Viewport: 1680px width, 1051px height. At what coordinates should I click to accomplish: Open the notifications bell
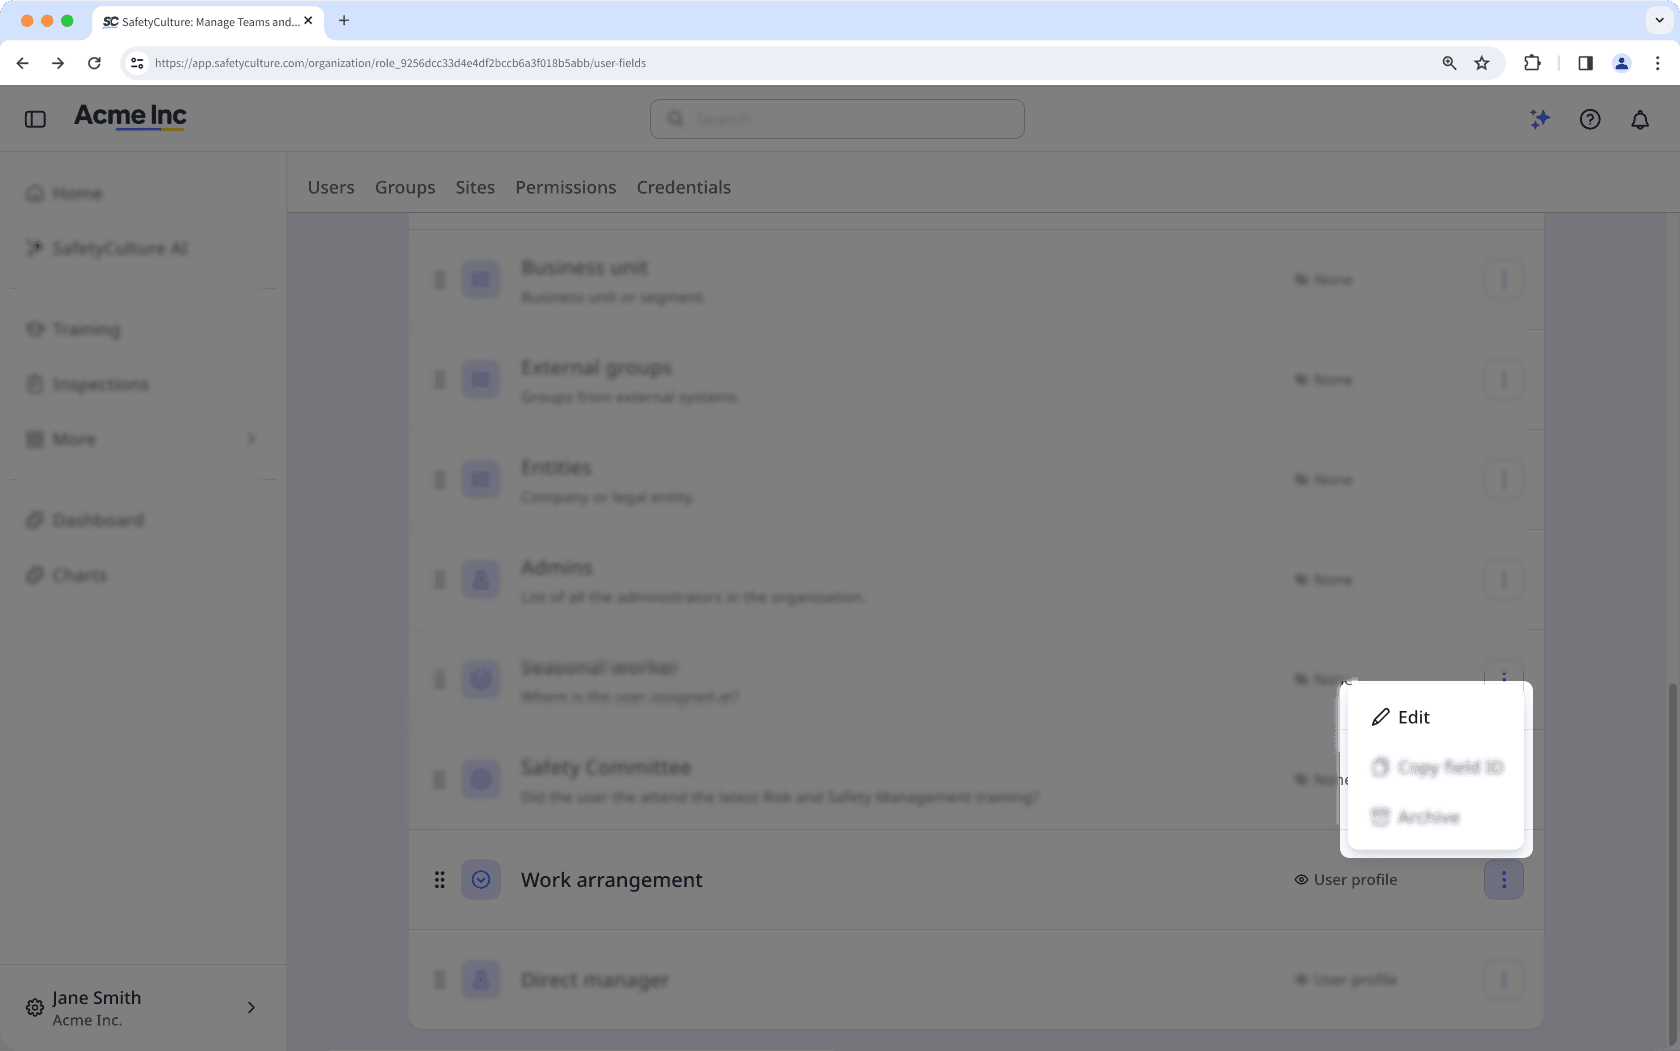tap(1639, 118)
